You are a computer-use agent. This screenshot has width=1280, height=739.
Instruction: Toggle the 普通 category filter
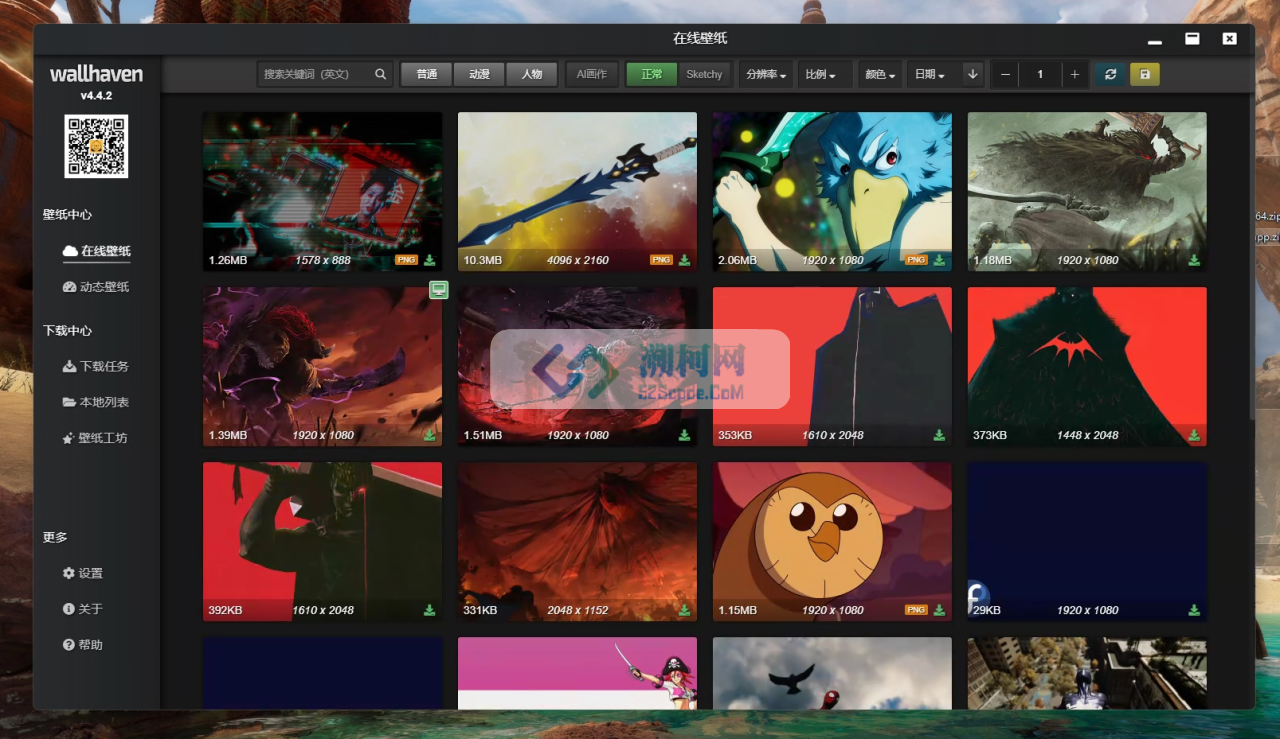tap(427, 74)
